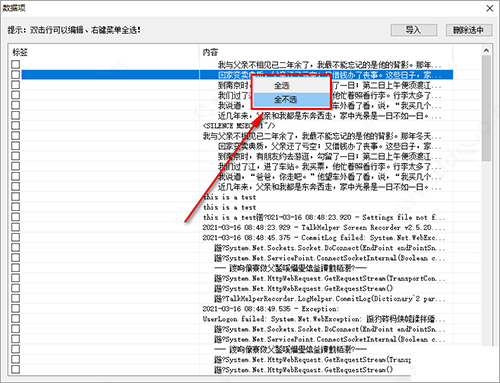Tick checkbox of 爸爸，你走吧 row
The image size is (500, 383).
click(x=15, y=176)
